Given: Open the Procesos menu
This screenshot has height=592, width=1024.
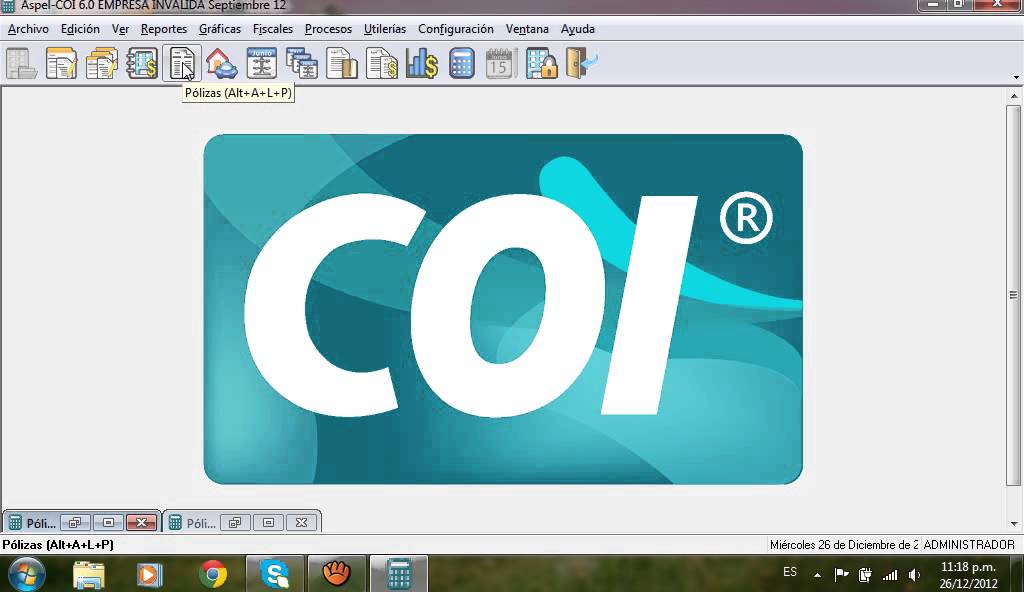Looking at the screenshot, I should [328, 29].
